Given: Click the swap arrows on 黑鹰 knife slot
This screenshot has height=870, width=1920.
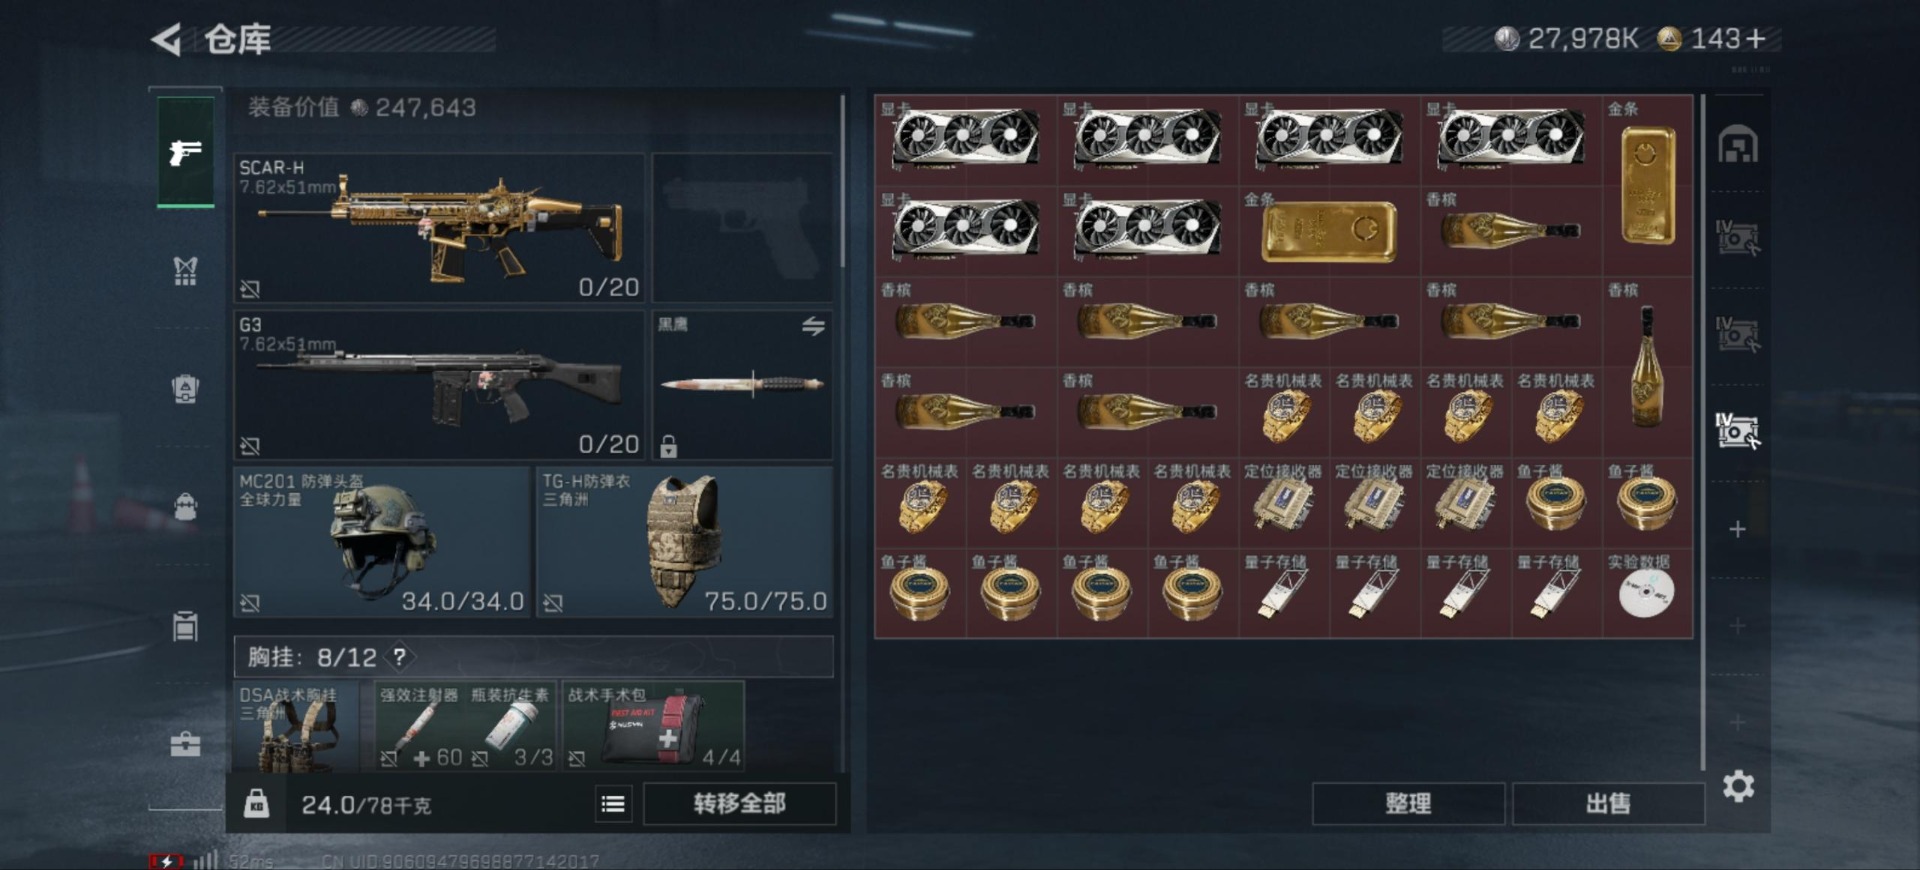Looking at the screenshot, I should click(813, 326).
